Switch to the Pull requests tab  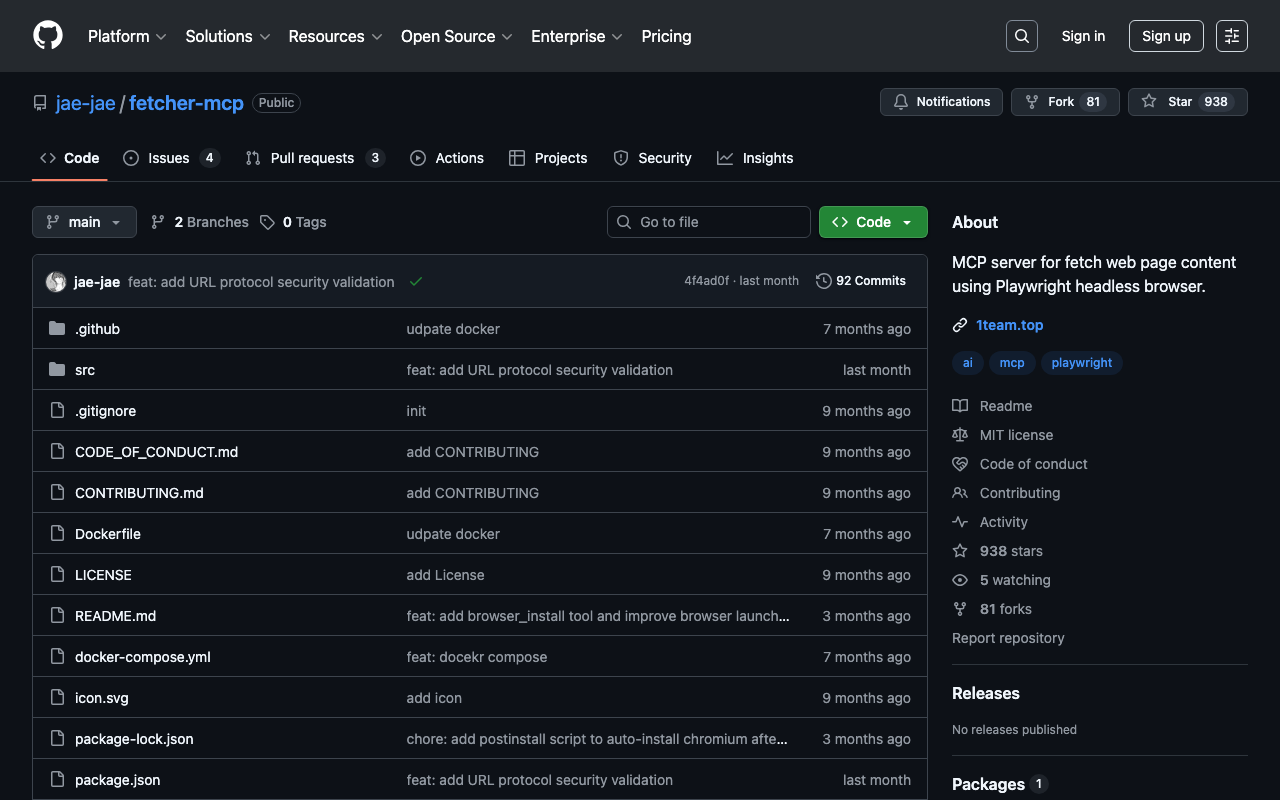[313, 158]
